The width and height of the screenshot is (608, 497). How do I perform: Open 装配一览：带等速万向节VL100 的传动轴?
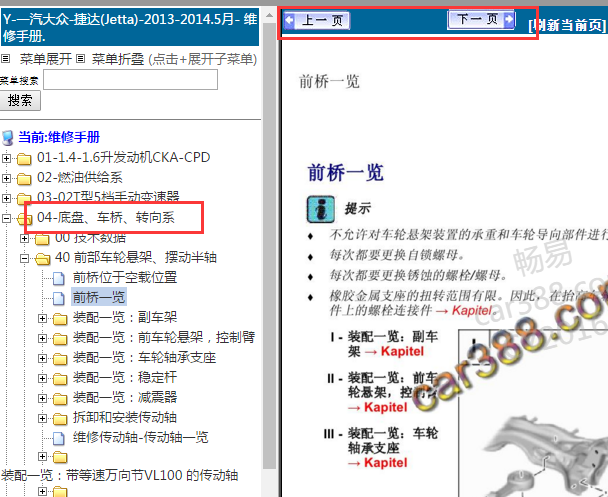(x=119, y=475)
